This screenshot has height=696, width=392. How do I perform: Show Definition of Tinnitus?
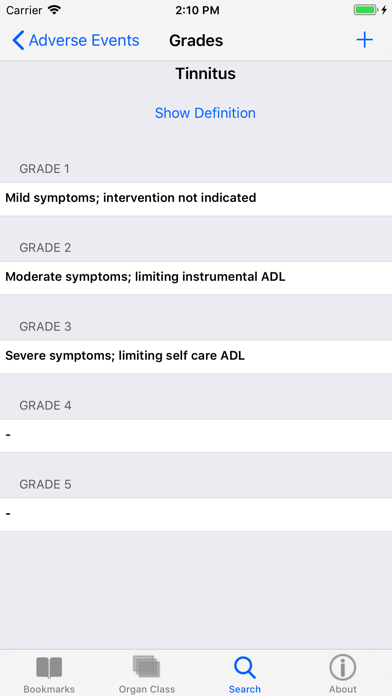point(205,113)
